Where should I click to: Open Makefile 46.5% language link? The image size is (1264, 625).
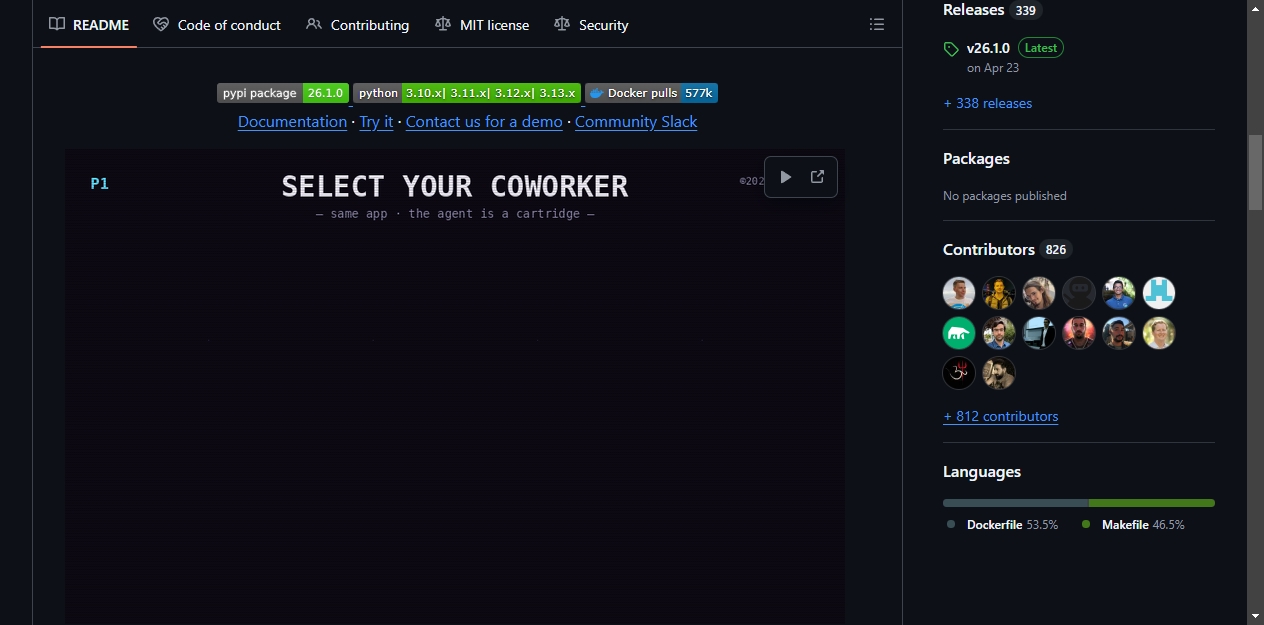pyautogui.click(x=1133, y=525)
